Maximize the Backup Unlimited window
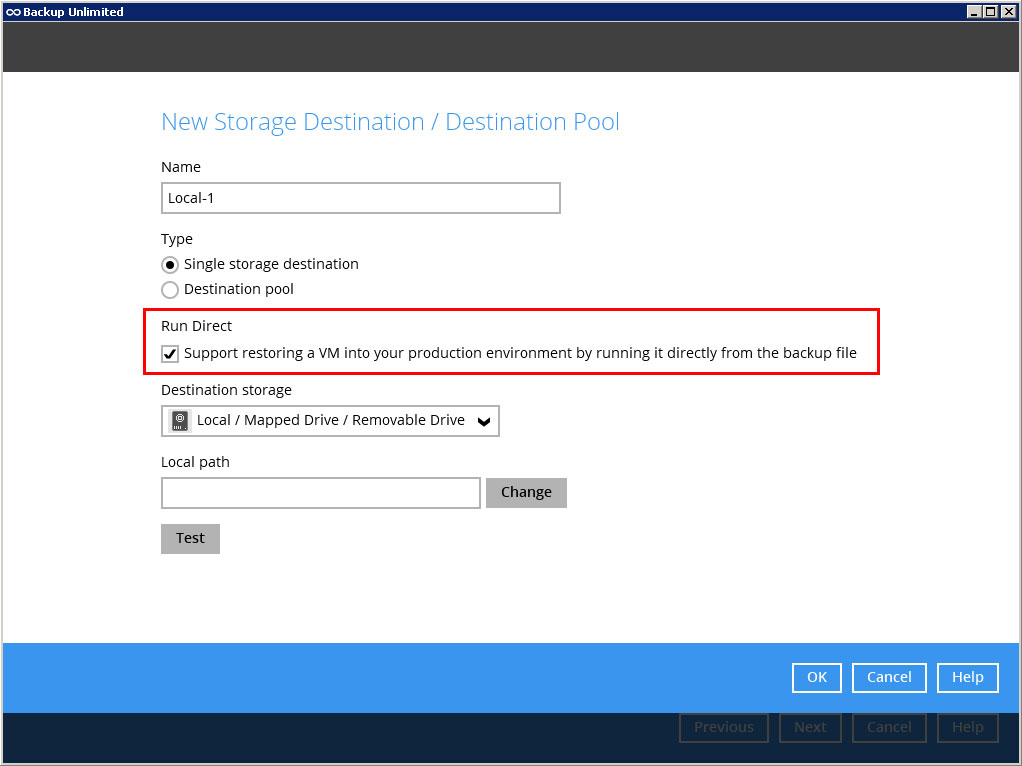Screen dimensions: 1022x766 point(991,12)
